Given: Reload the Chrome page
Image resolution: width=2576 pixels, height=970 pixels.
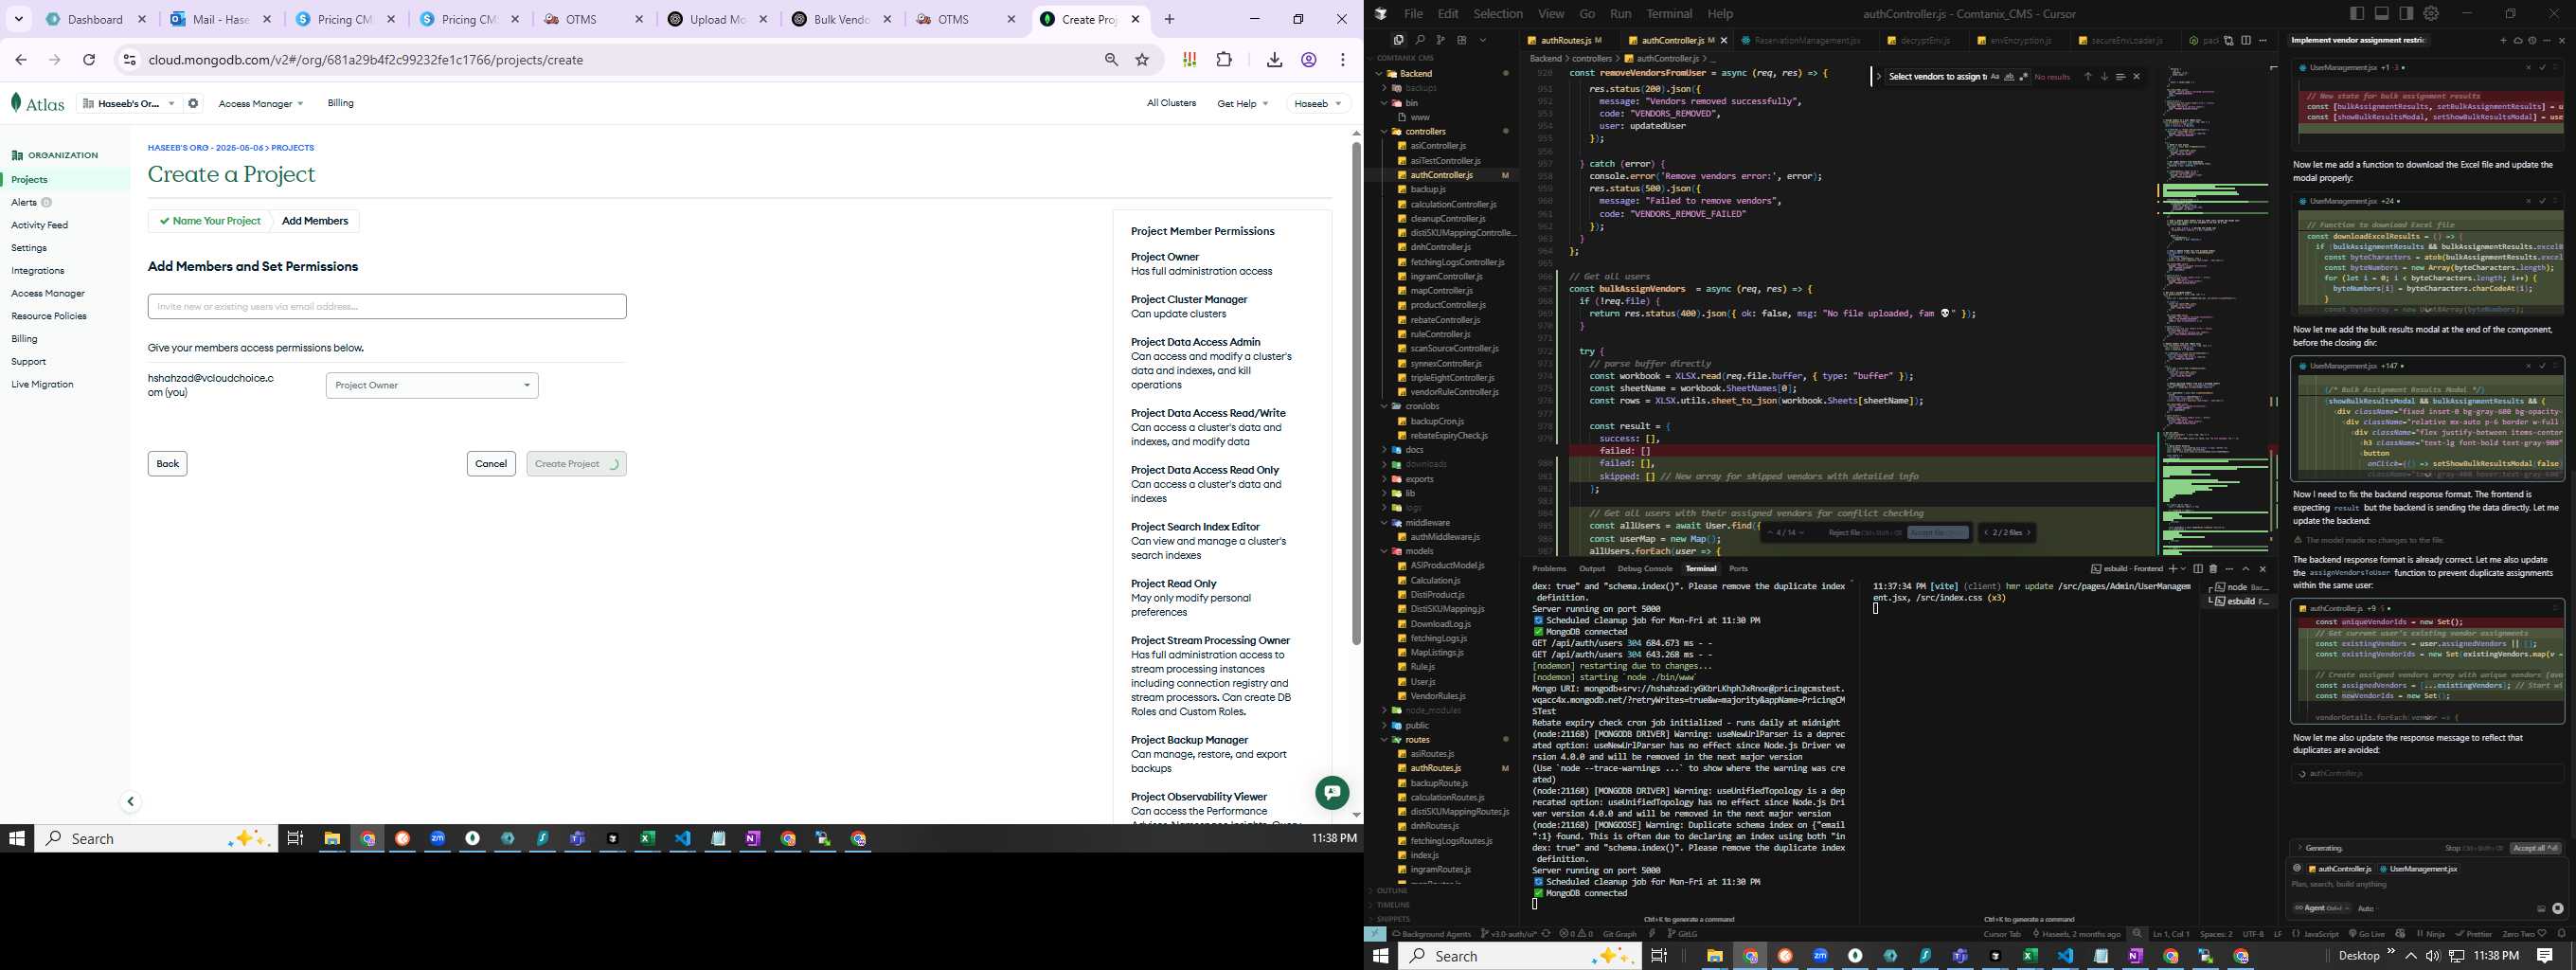Looking at the screenshot, I should pyautogui.click(x=89, y=60).
